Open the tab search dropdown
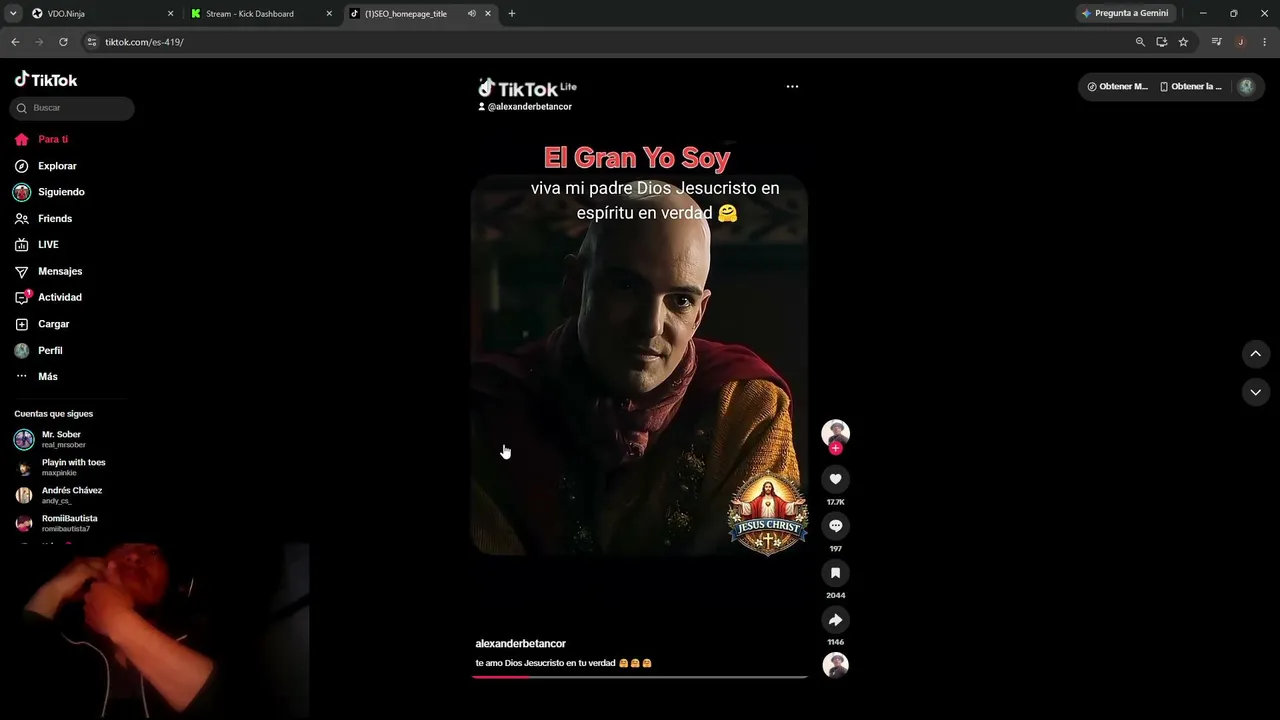 pos(13,14)
